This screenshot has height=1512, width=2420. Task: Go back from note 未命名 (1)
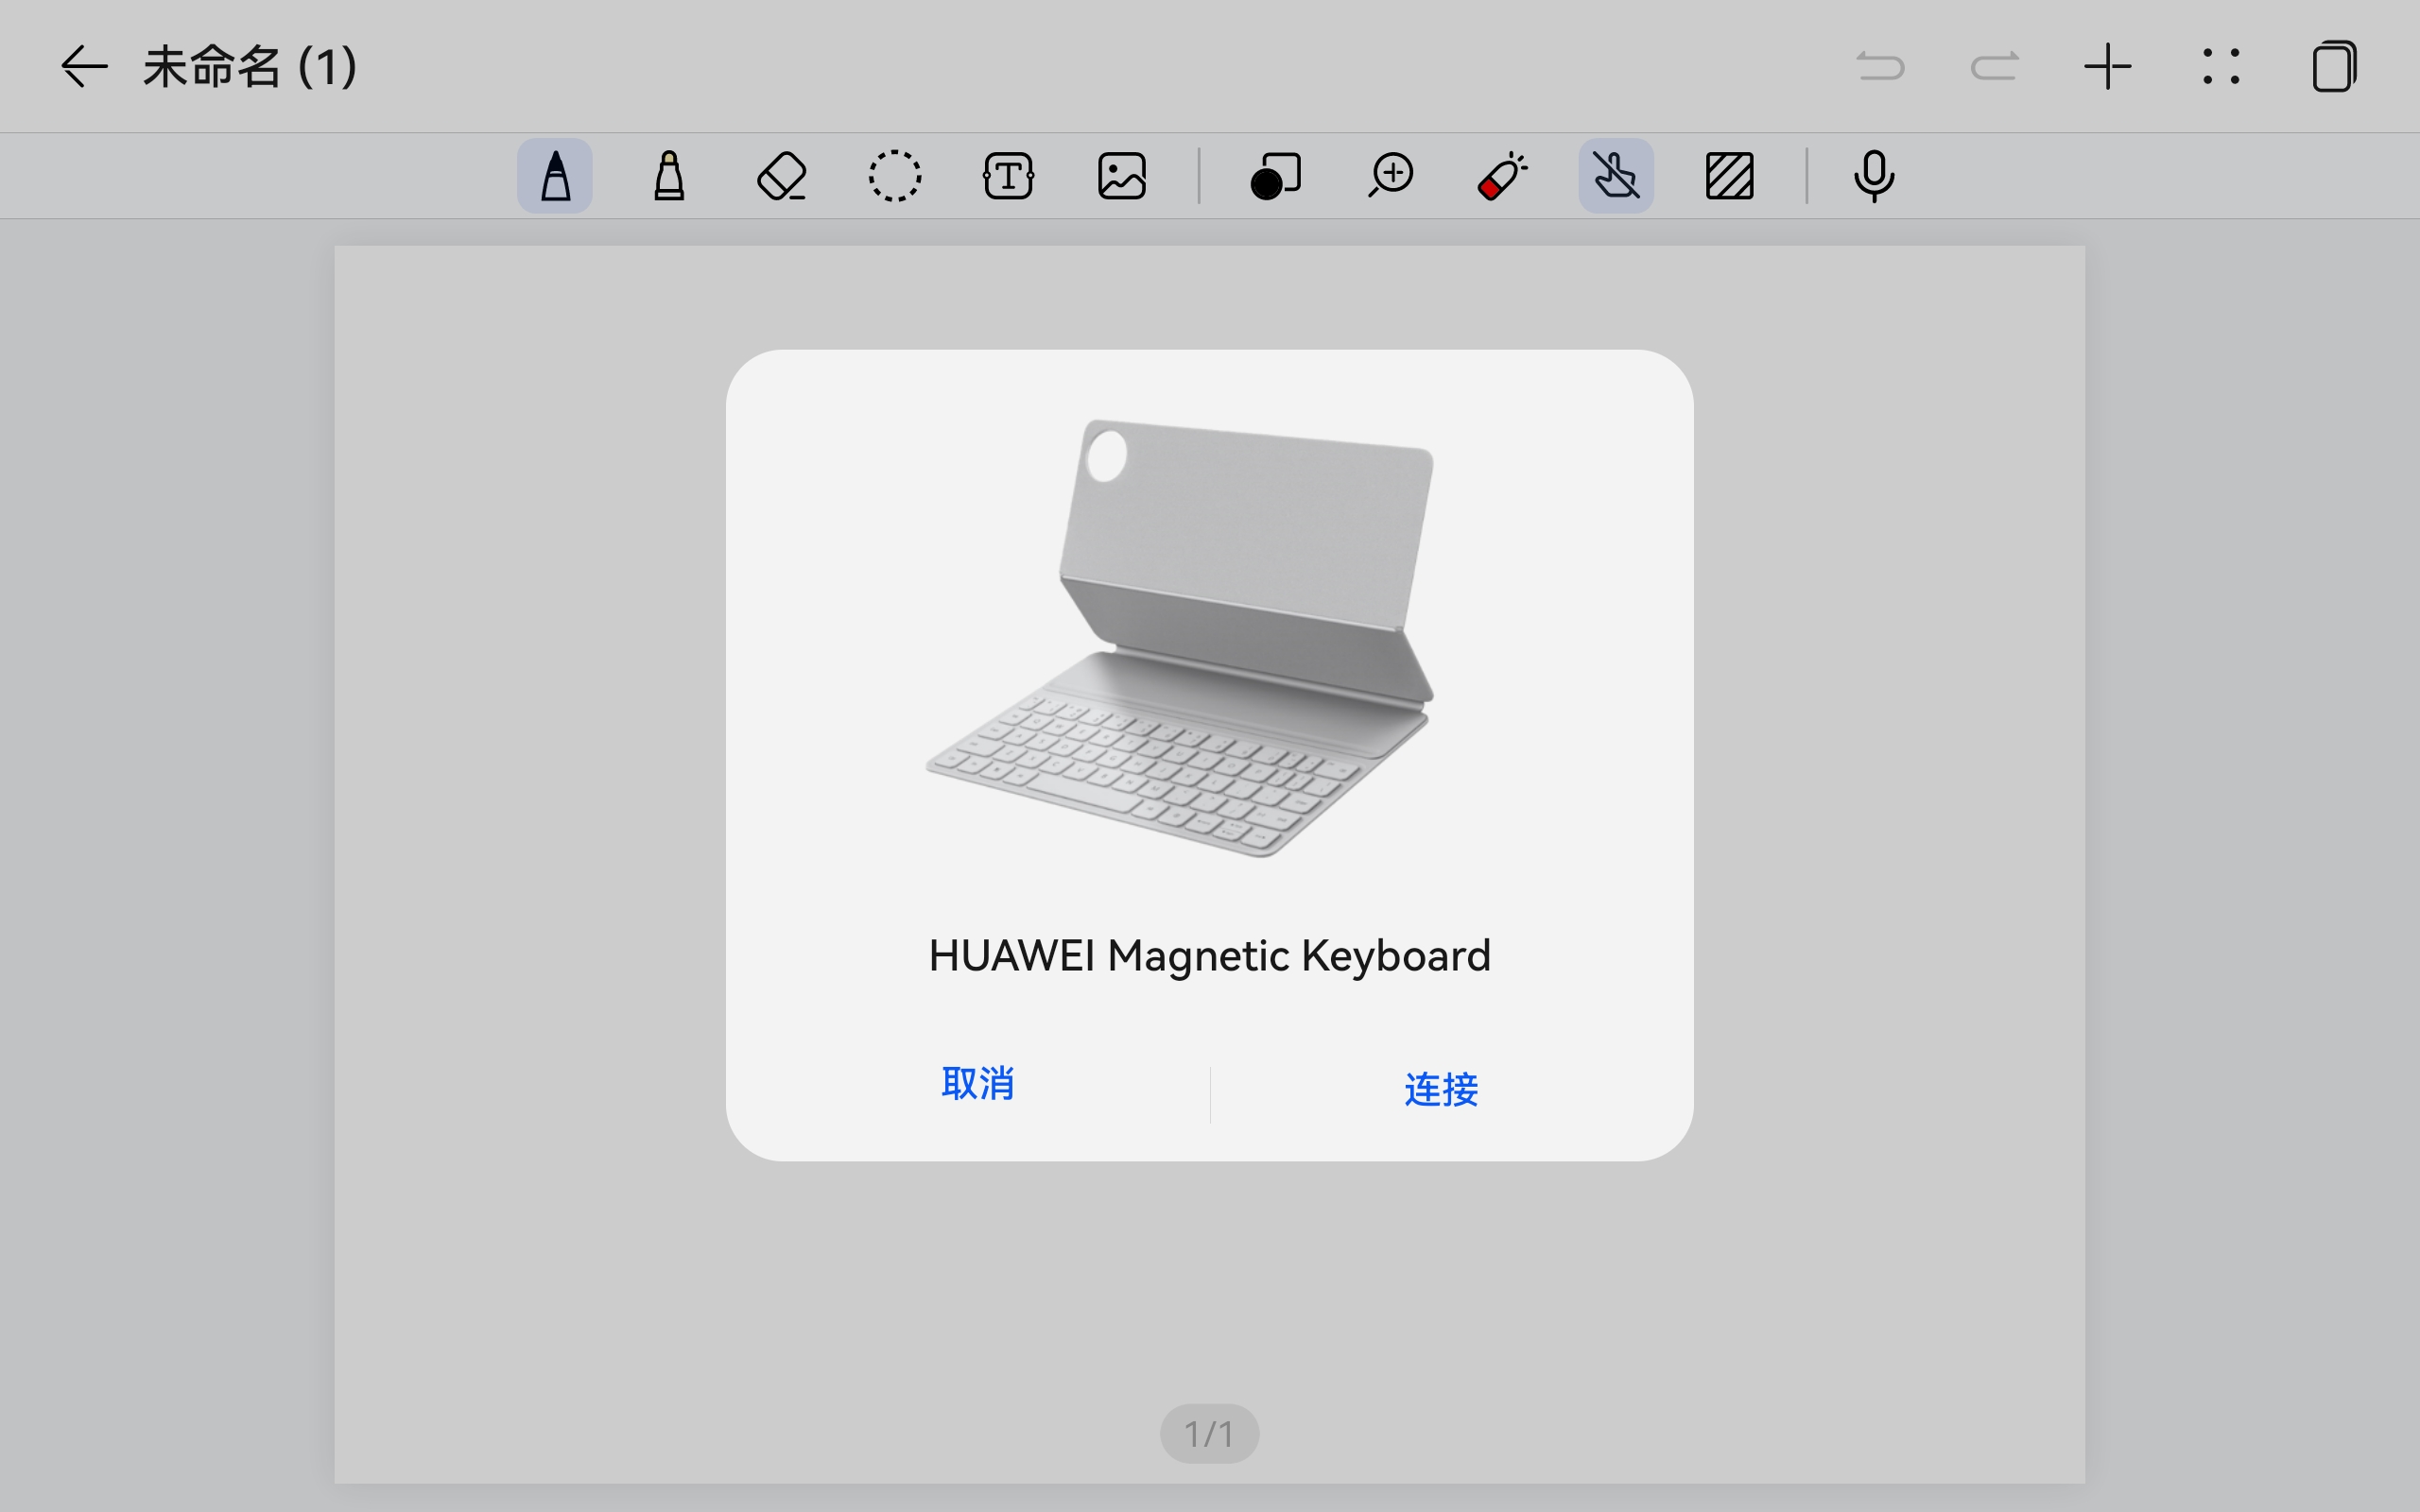(84, 67)
